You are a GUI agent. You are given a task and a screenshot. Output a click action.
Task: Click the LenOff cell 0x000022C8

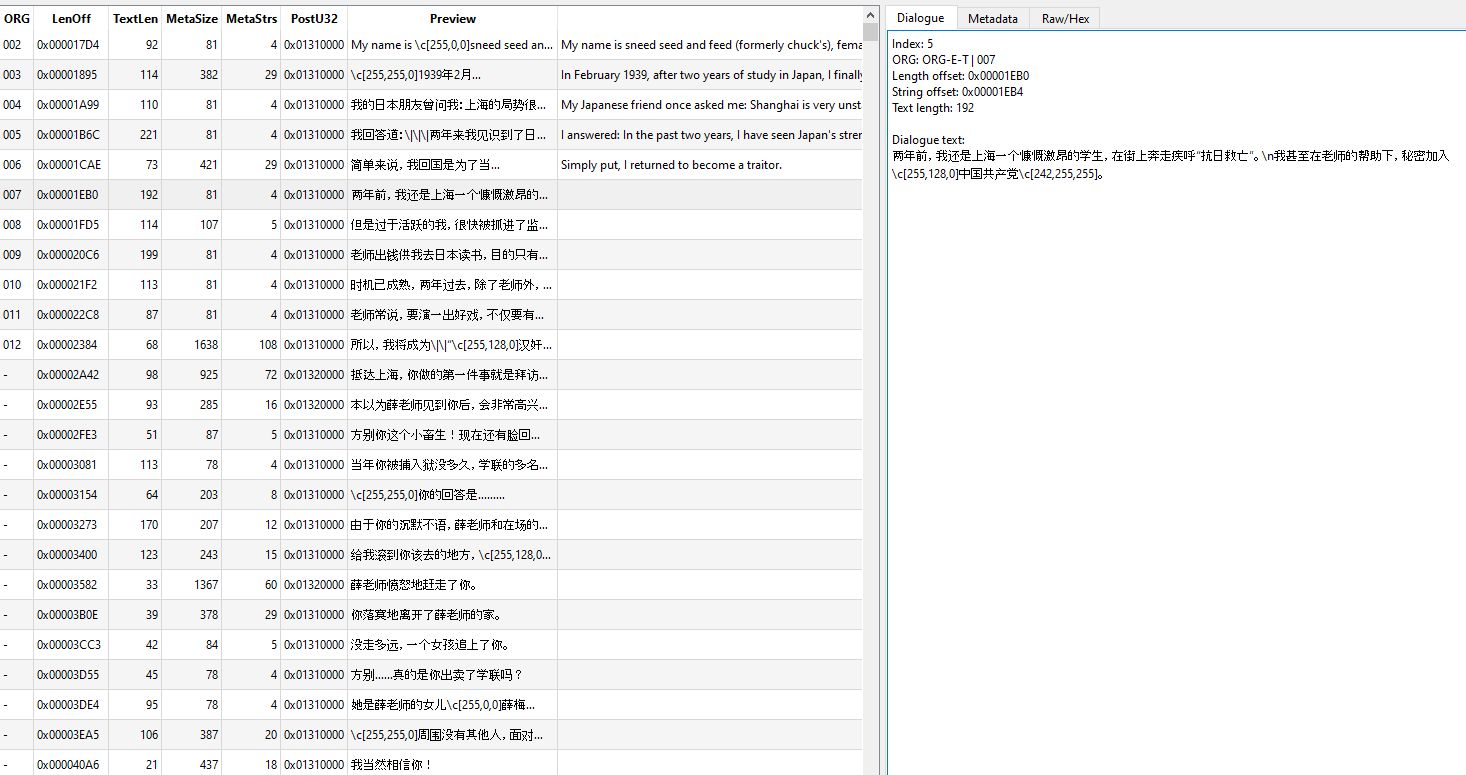[69, 315]
